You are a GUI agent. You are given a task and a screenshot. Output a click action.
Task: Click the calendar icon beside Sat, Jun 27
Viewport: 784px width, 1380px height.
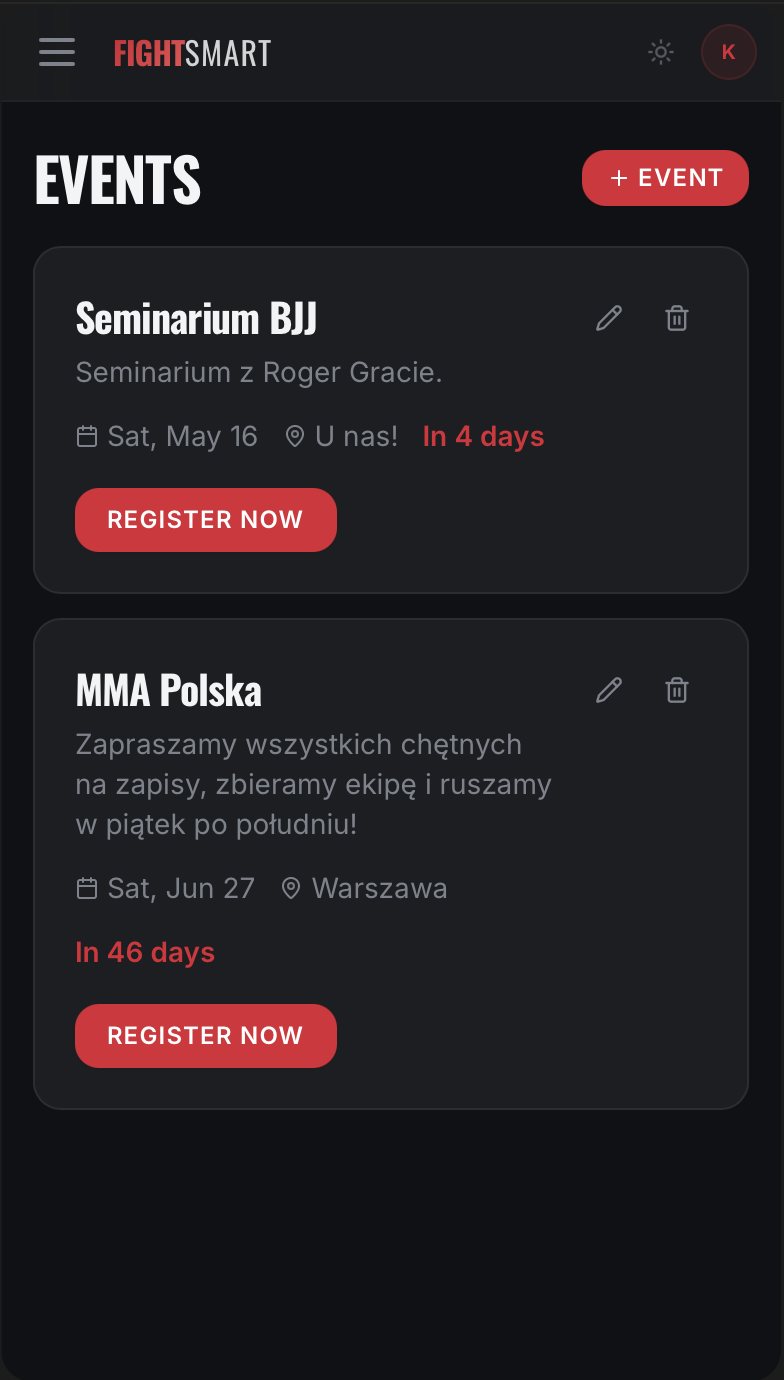(87, 888)
